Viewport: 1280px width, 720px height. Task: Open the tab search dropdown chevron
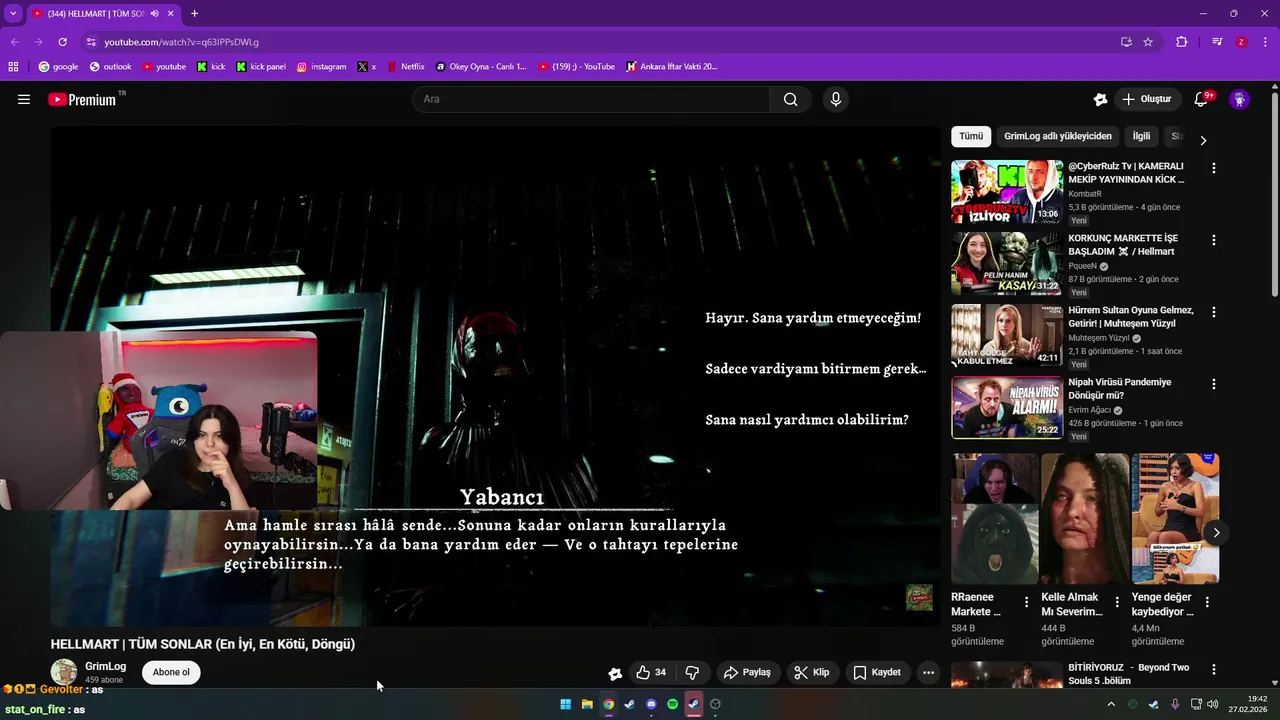[12, 14]
